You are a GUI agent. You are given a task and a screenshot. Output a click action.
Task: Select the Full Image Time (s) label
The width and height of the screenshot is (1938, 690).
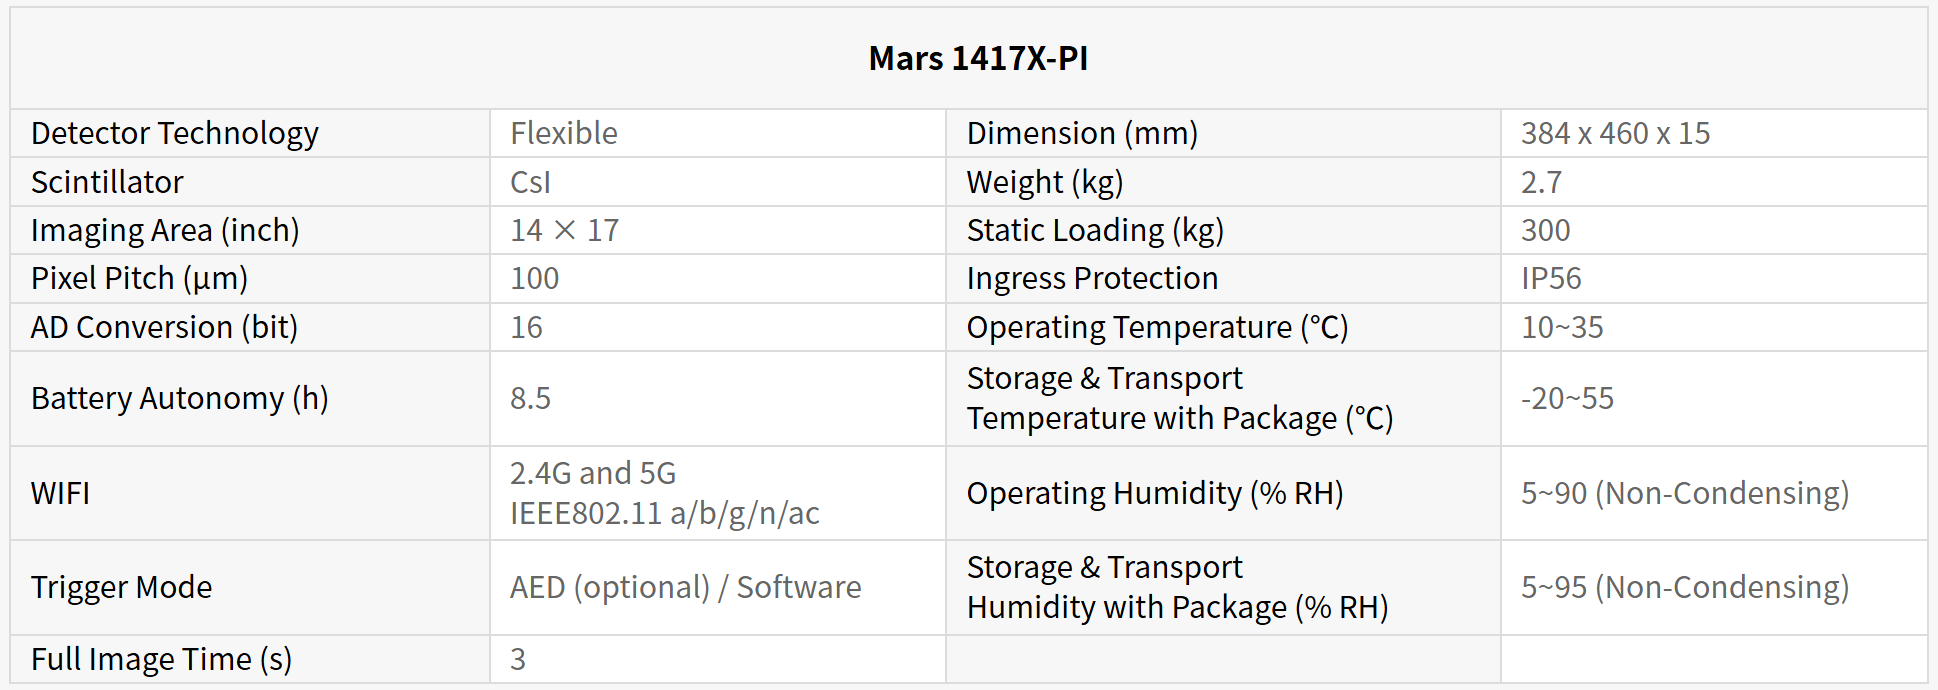coord(161,659)
